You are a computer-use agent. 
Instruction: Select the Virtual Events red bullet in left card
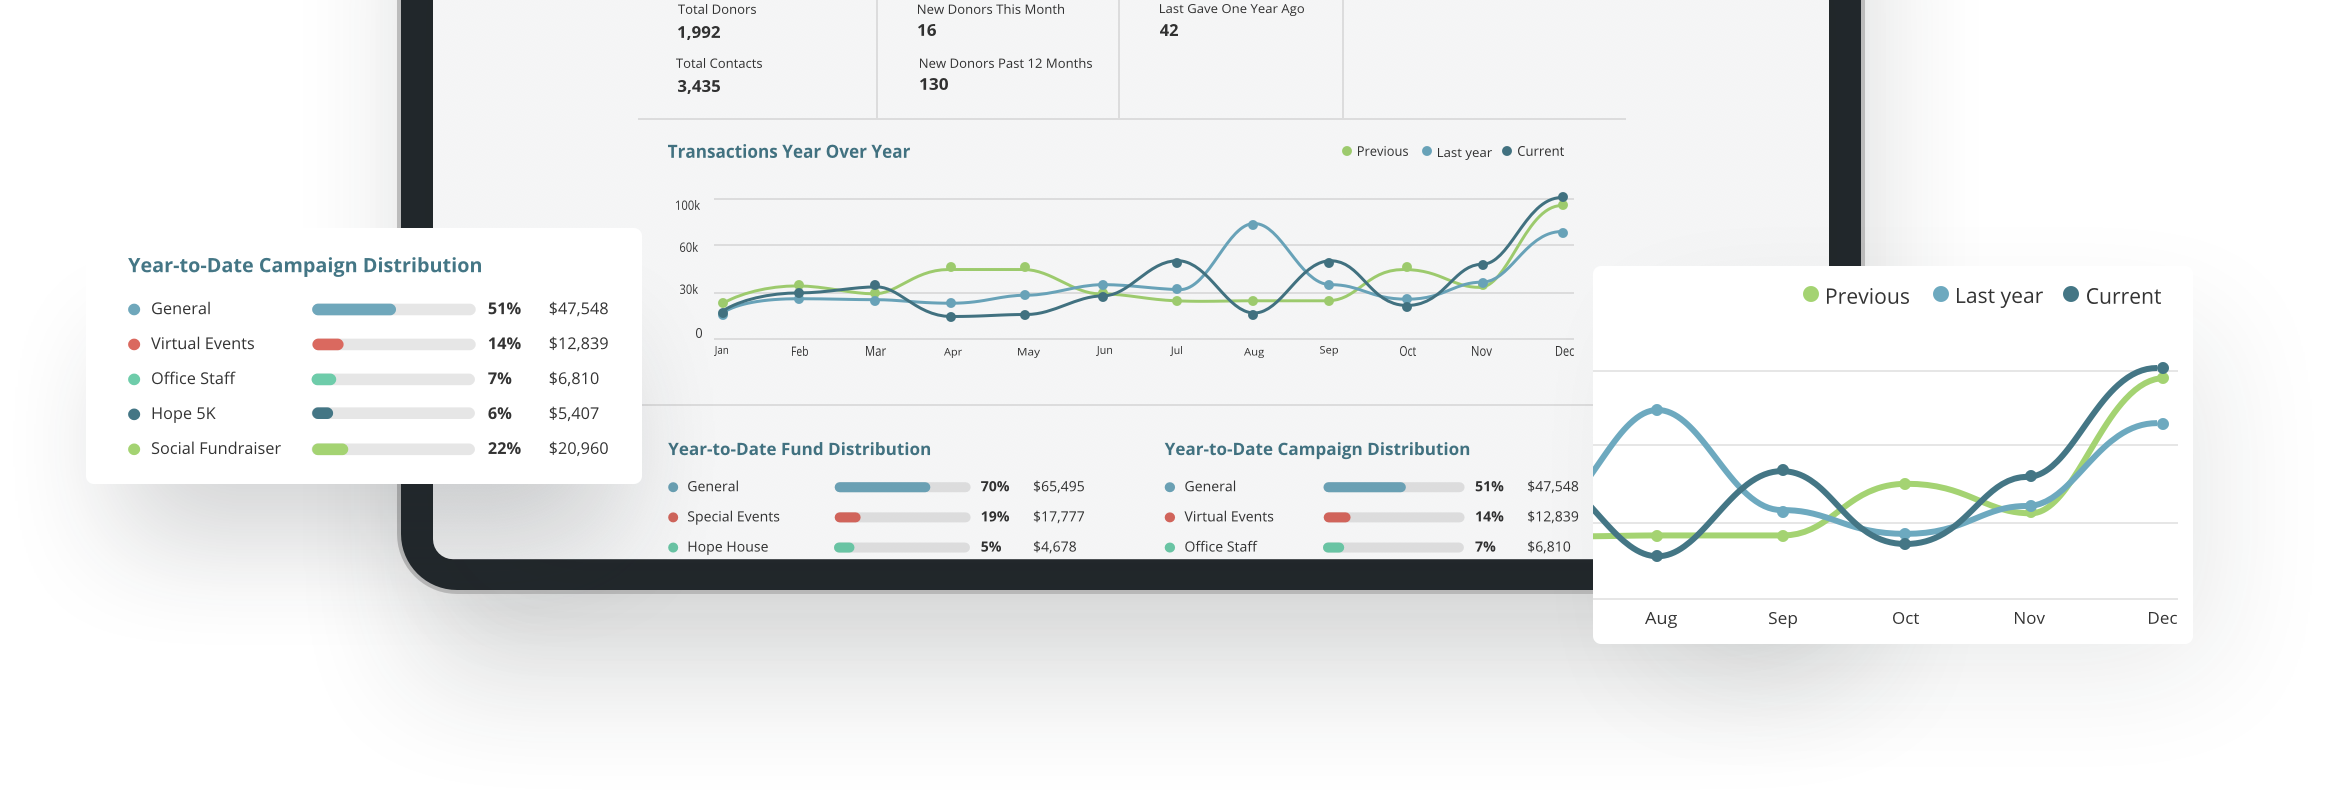(134, 344)
